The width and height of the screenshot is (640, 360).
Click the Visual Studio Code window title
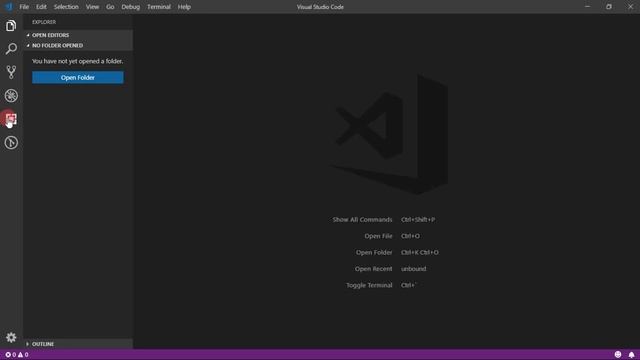click(x=320, y=7)
